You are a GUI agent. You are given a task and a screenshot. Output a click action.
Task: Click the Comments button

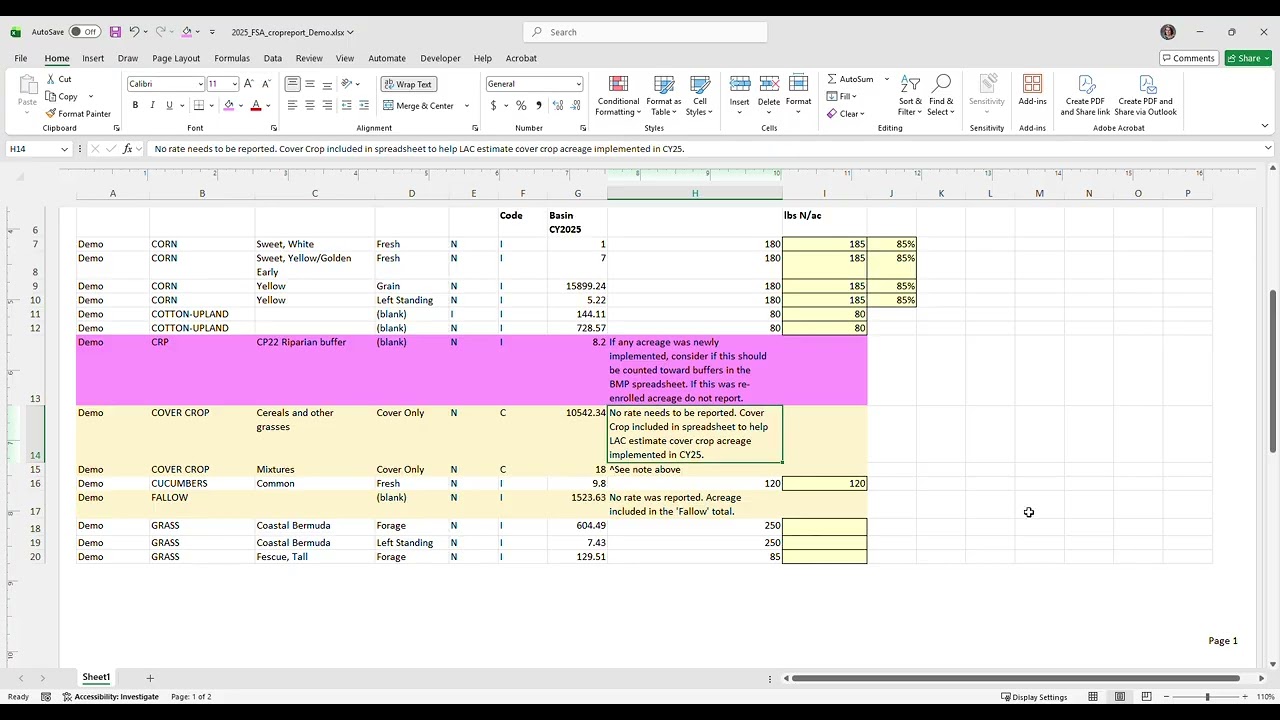[1189, 58]
